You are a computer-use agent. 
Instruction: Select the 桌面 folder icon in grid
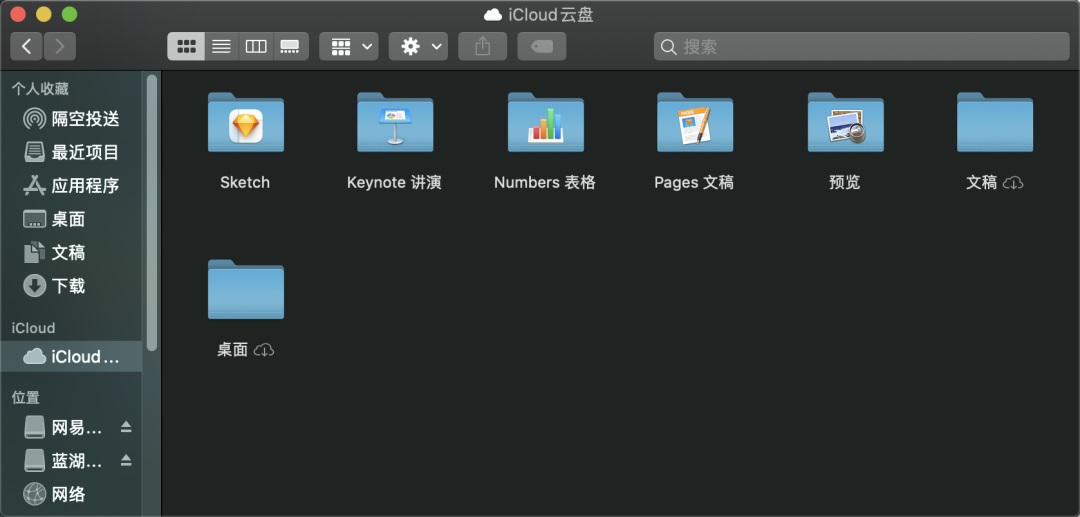[x=246, y=289]
